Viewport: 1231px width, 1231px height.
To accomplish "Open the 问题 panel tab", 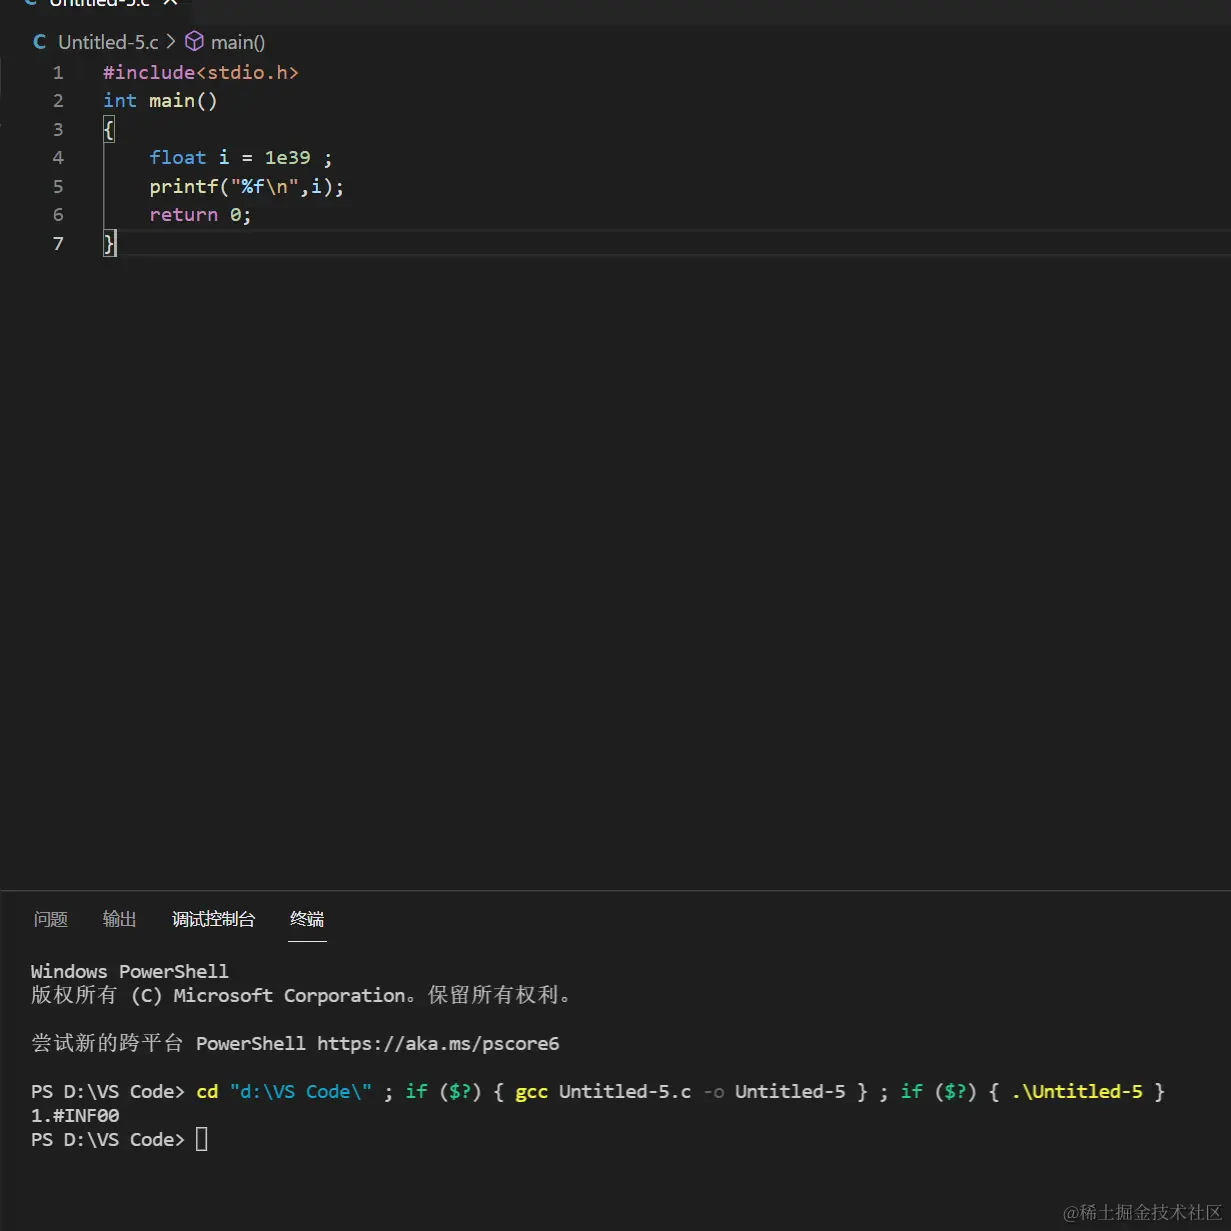I will click(51, 919).
